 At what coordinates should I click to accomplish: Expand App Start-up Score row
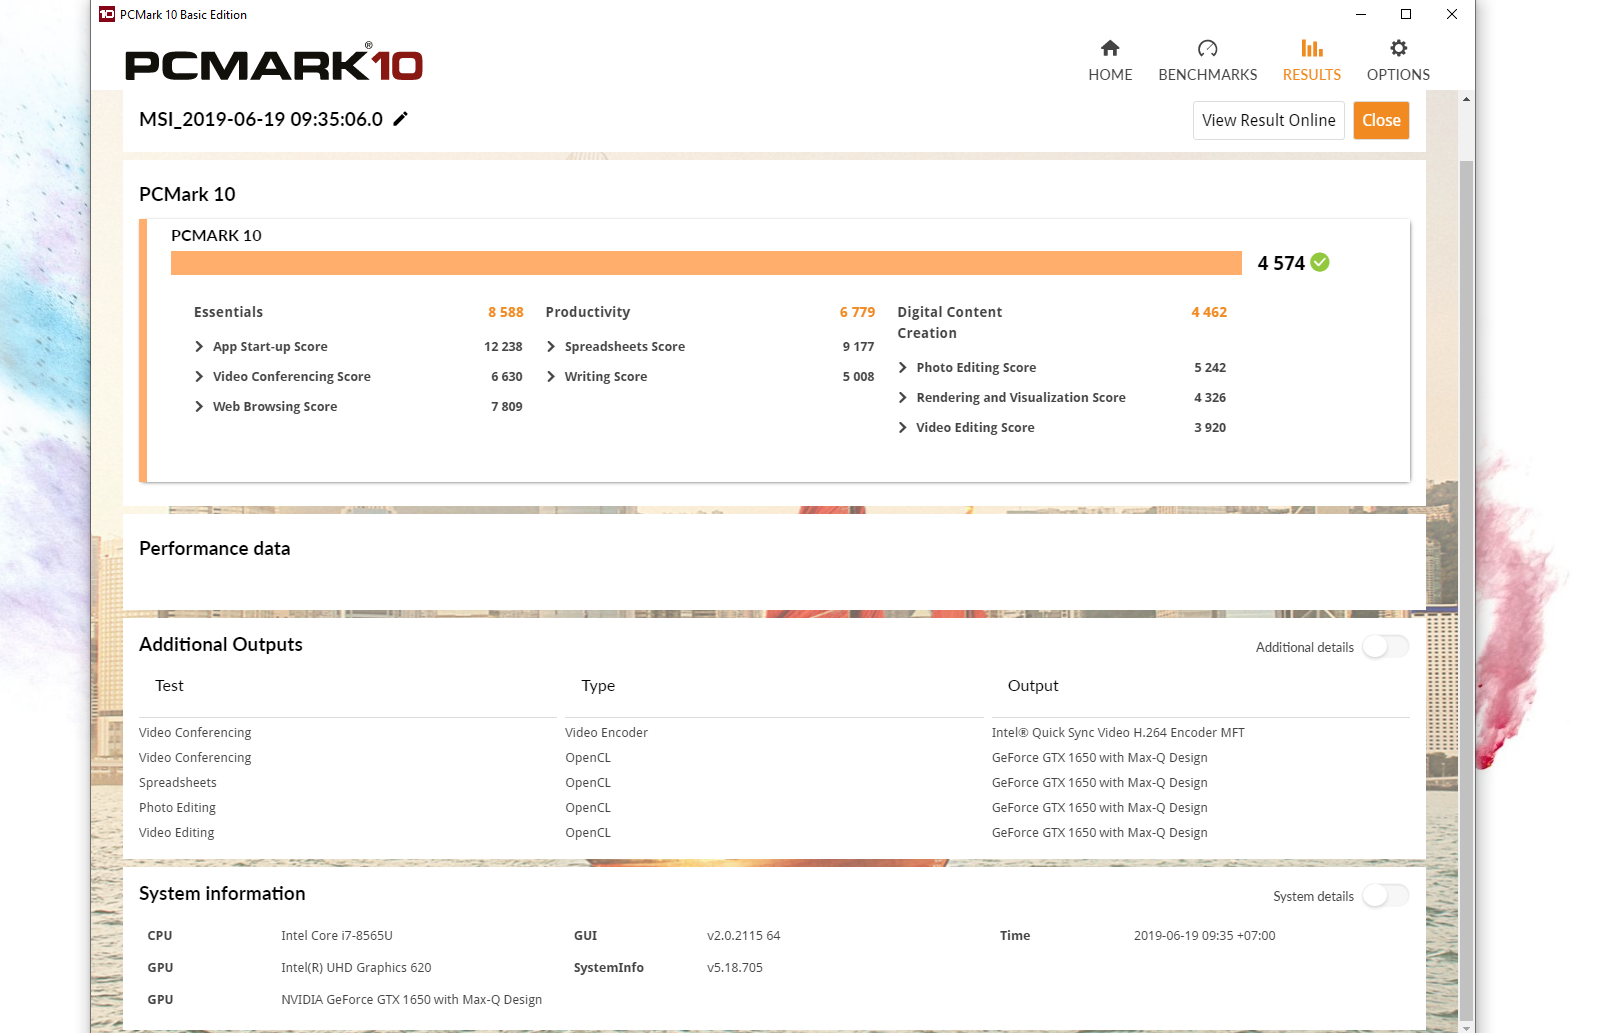(x=199, y=346)
